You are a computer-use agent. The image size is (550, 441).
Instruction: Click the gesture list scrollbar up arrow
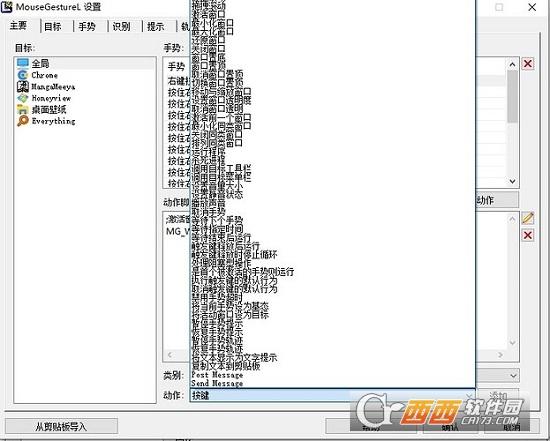(x=512, y=64)
